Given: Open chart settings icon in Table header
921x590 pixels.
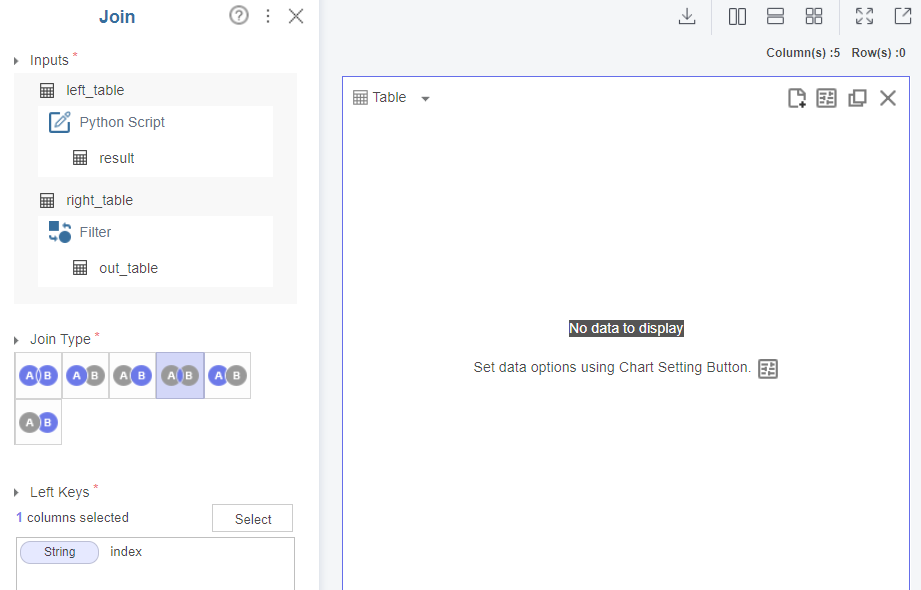Looking at the screenshot, I should pyautogui.click(x=826, y=98).
